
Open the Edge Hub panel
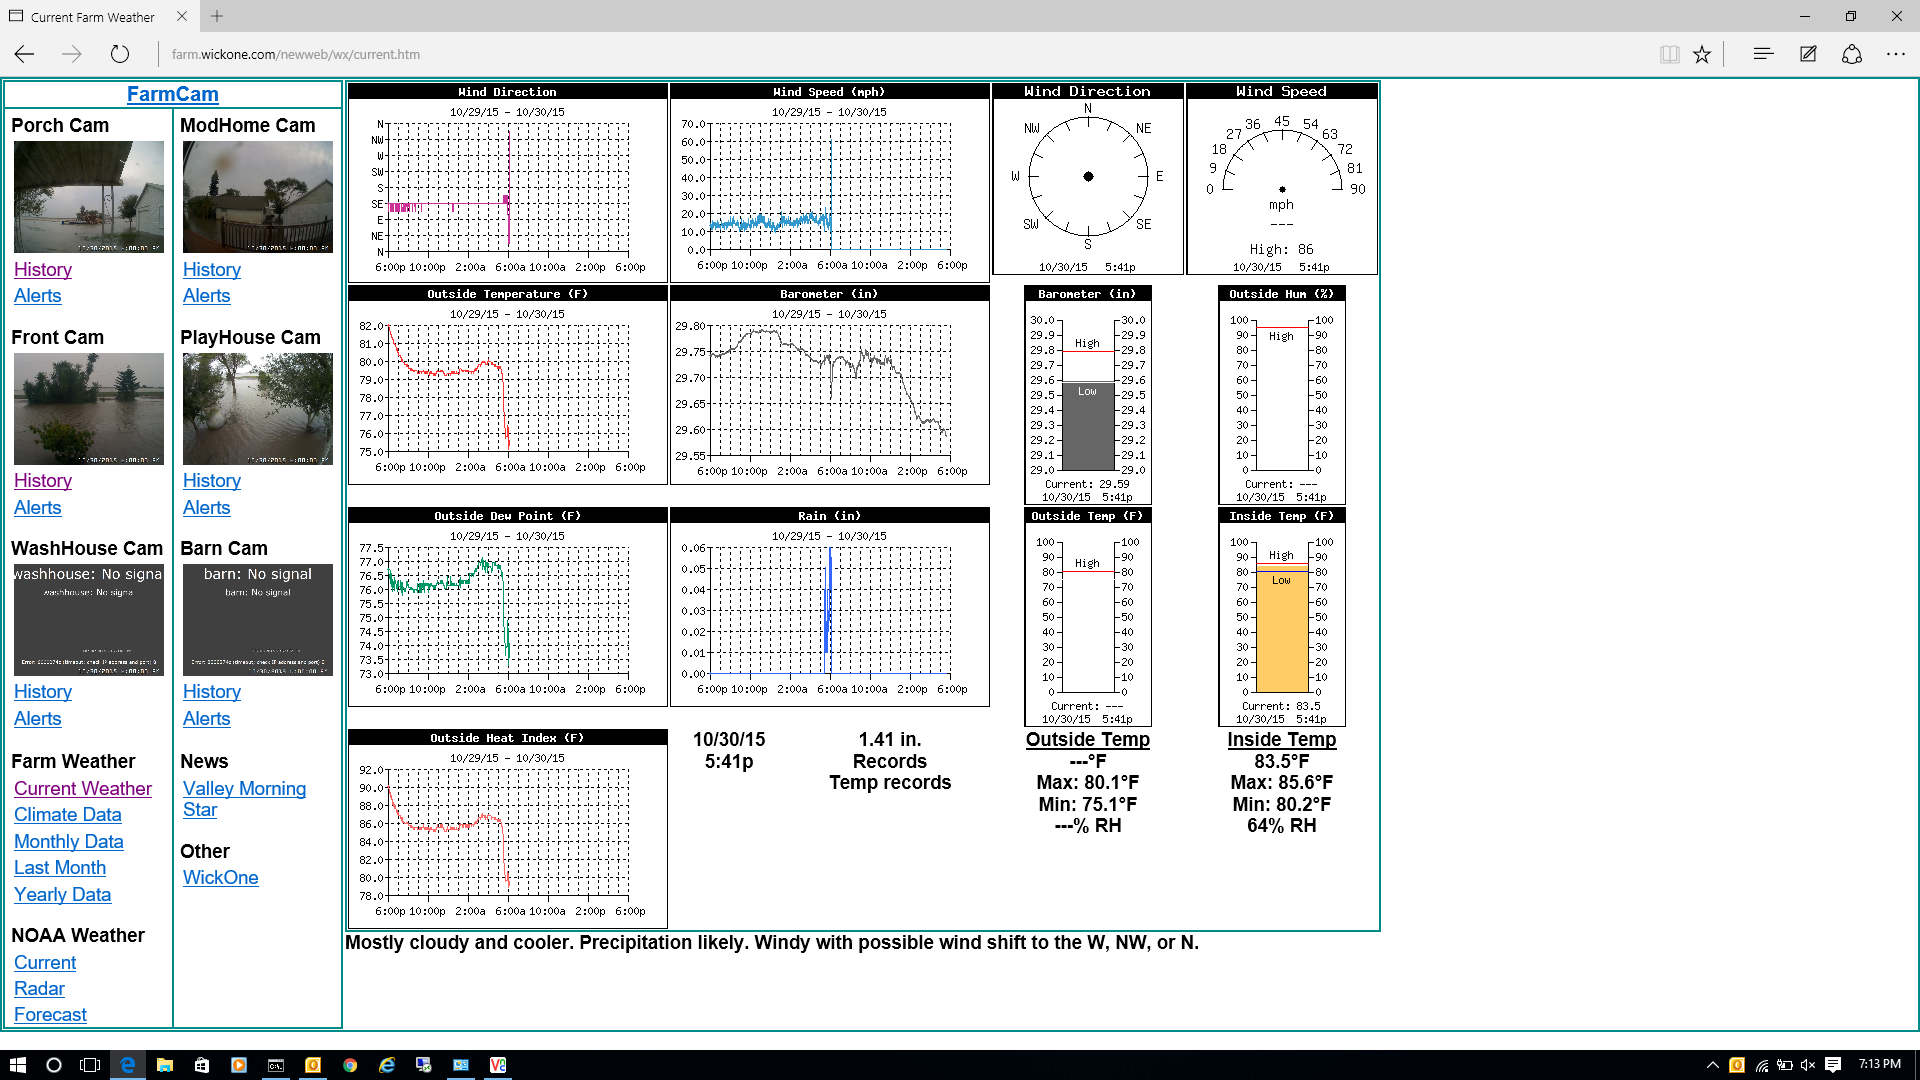[1763, 54]
